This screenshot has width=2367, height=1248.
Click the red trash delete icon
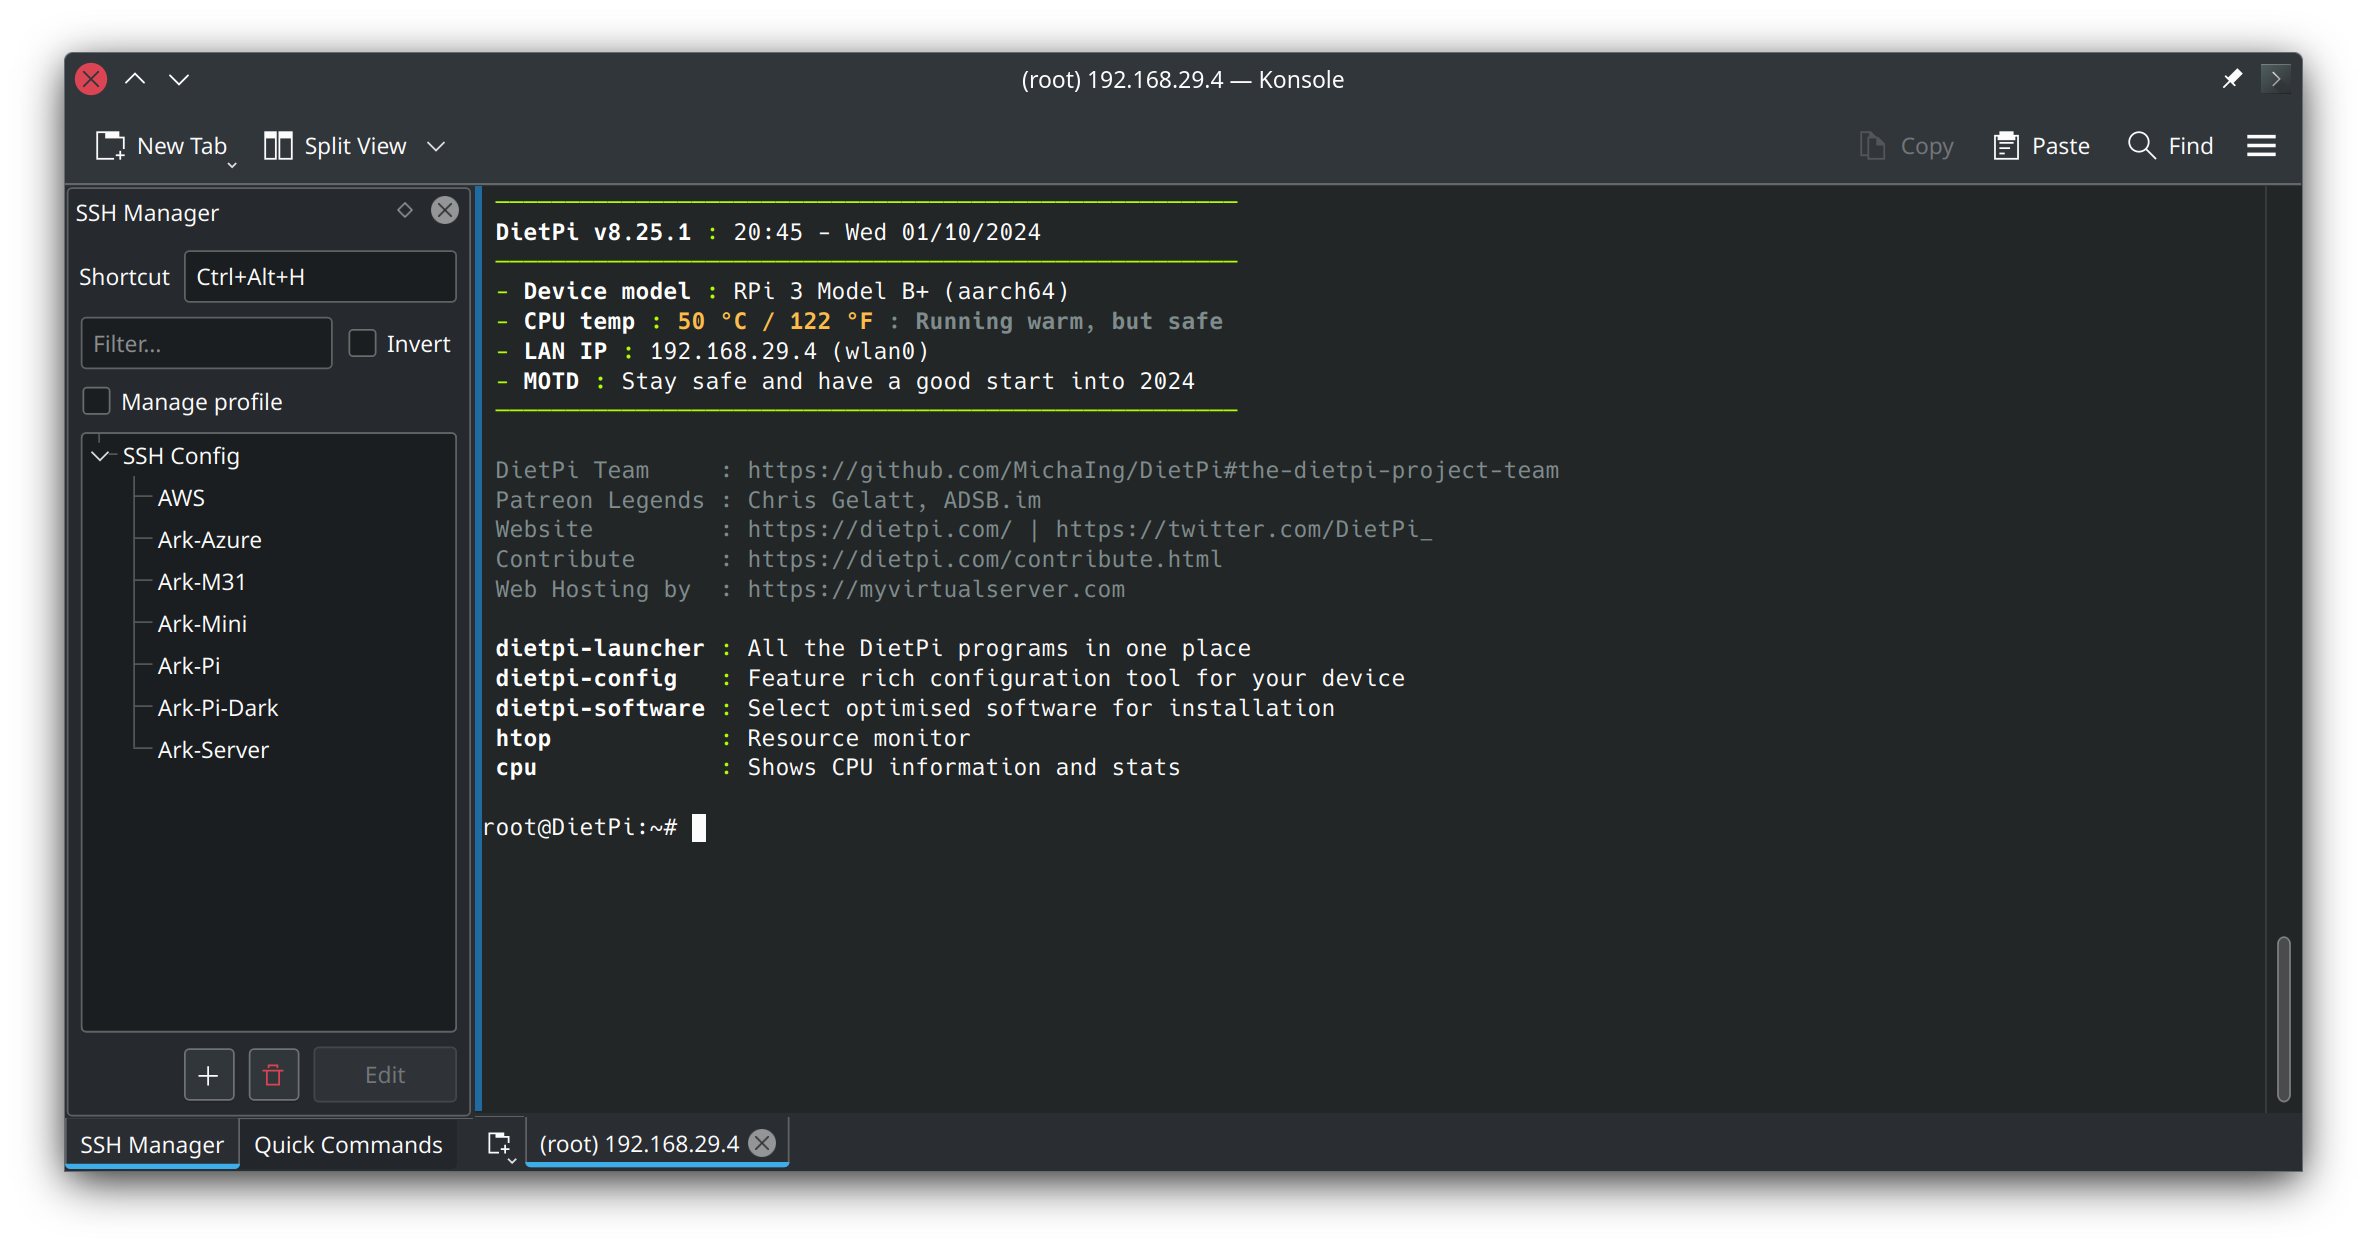tap(273, 1075)
